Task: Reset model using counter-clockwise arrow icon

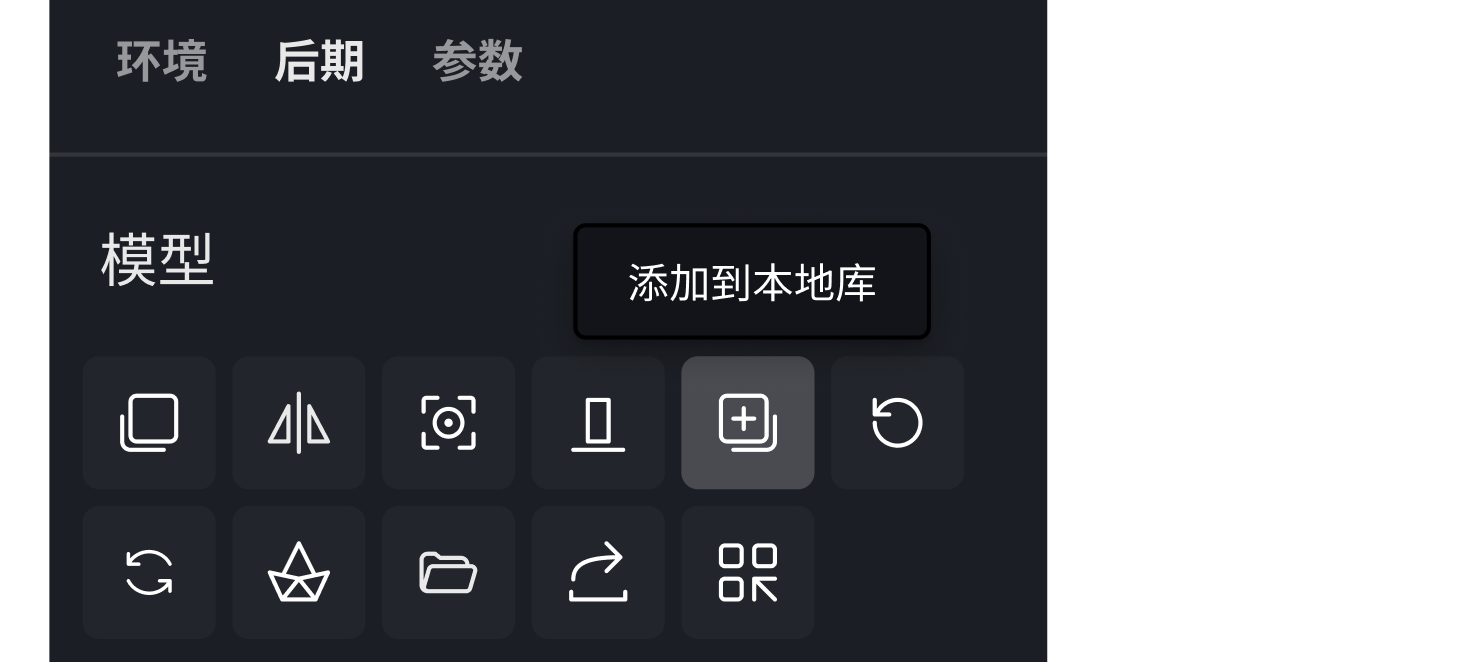Action: tap(897, 422)
